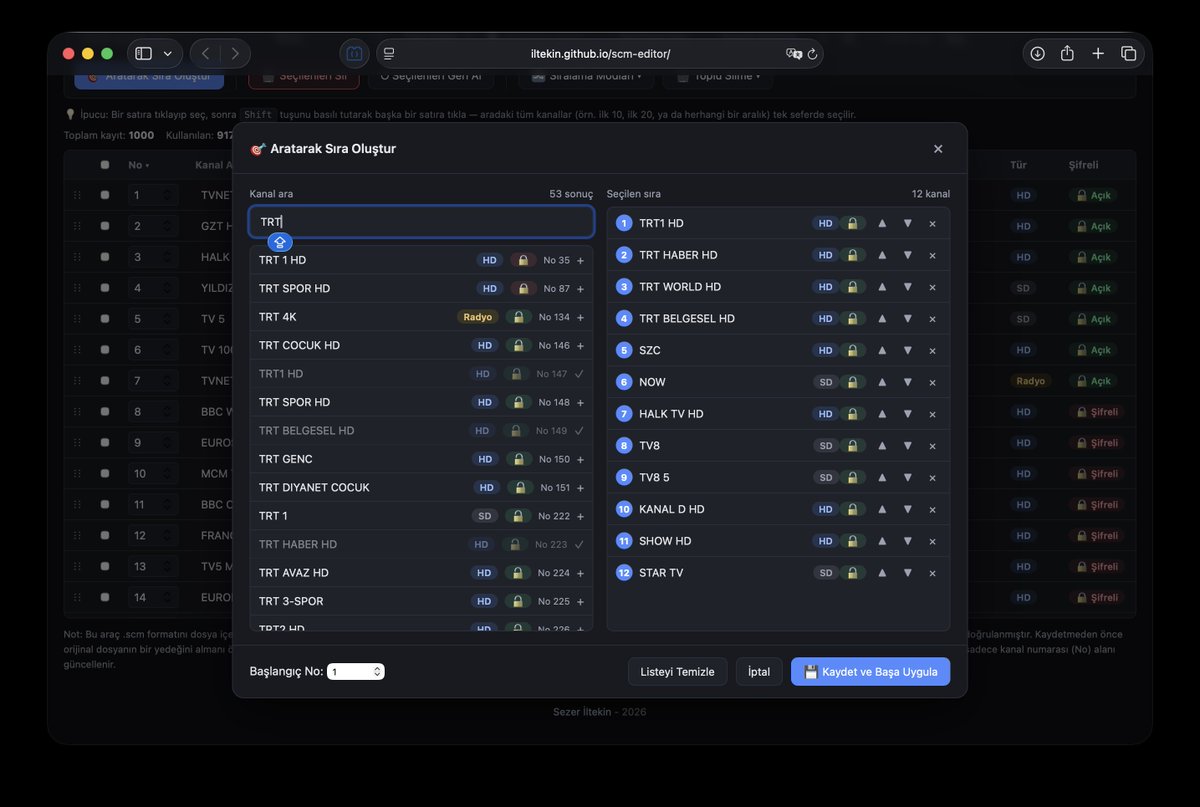The width and height of the screenshot is (1200, 807).
Task: Click the Tür column header
Action: (1018, 165)
